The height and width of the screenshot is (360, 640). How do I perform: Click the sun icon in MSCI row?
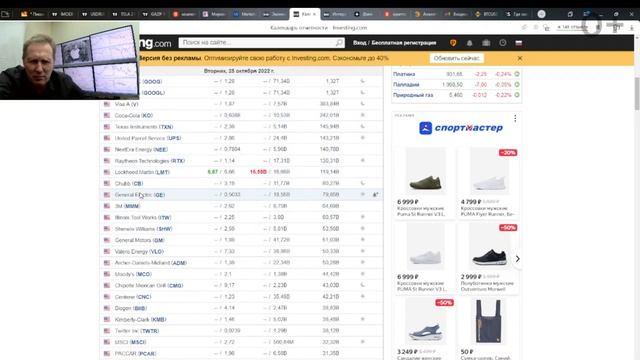[x=362, y=342]
